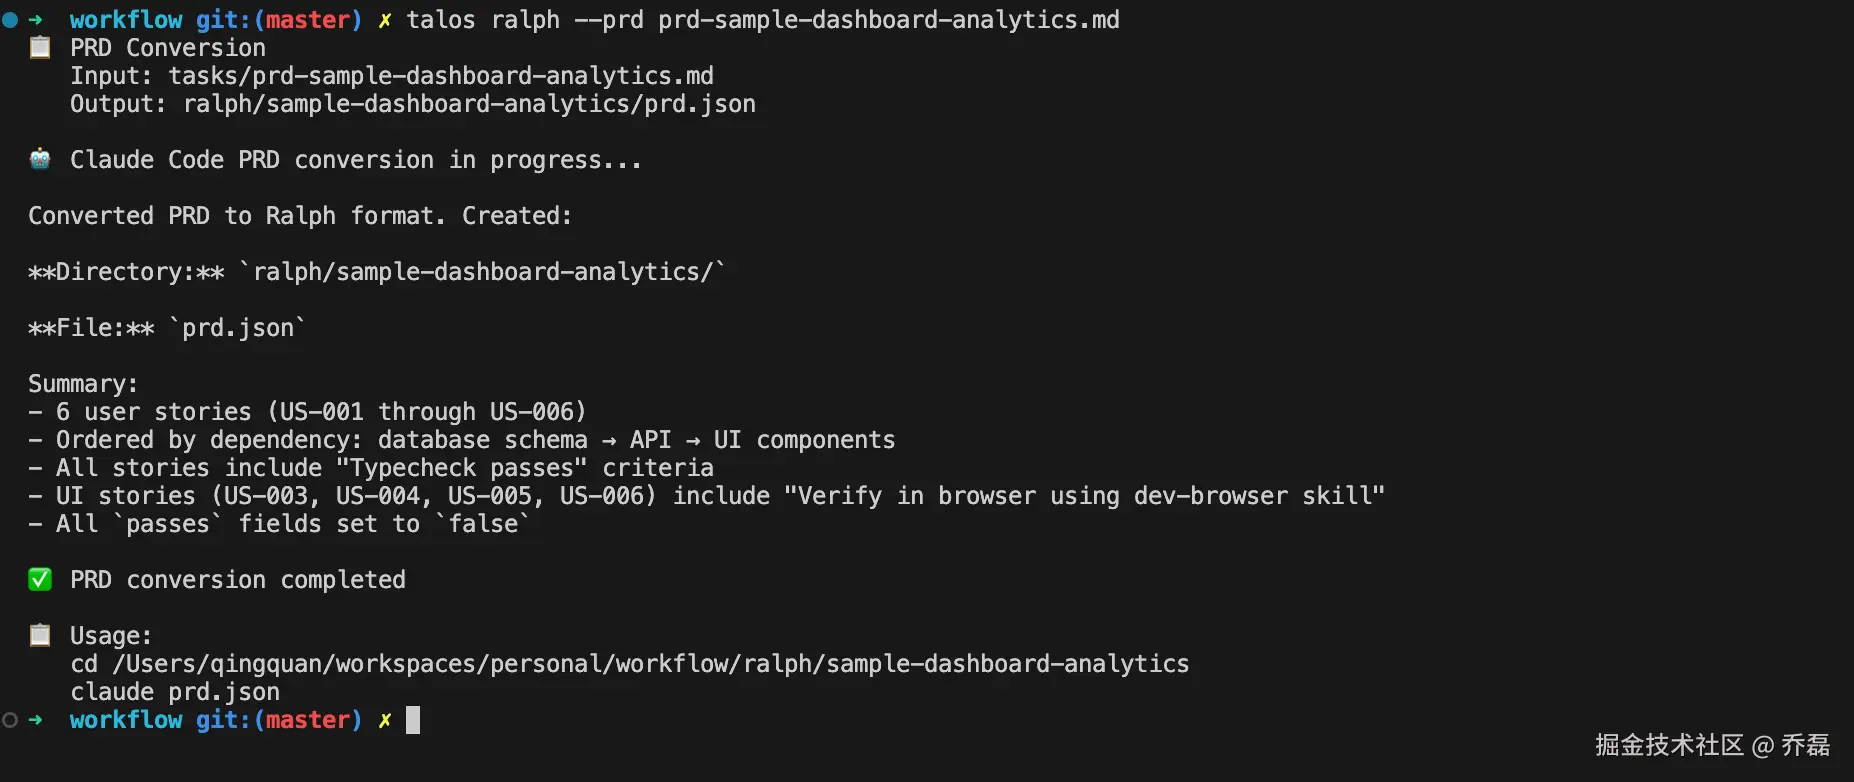Click the master branch name on bottom prompt

coord(308,720)
